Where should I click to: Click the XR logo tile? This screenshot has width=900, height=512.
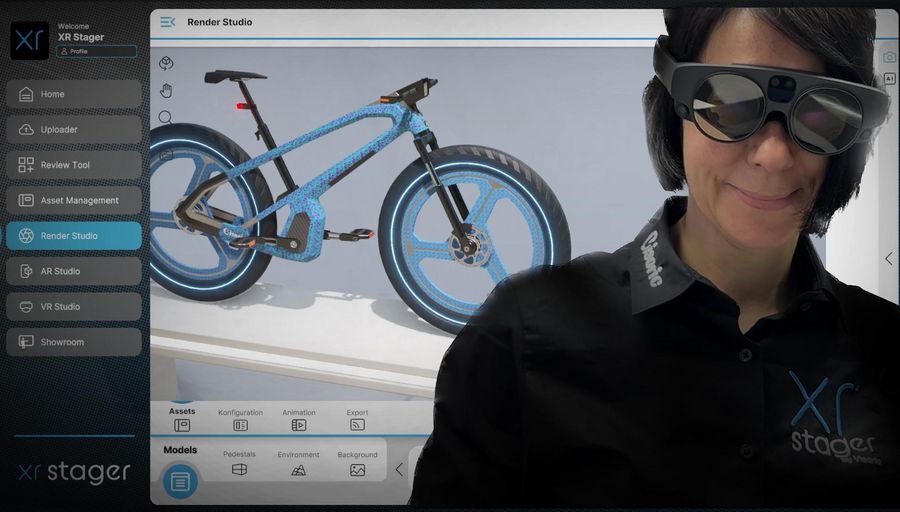pos(29,41)
